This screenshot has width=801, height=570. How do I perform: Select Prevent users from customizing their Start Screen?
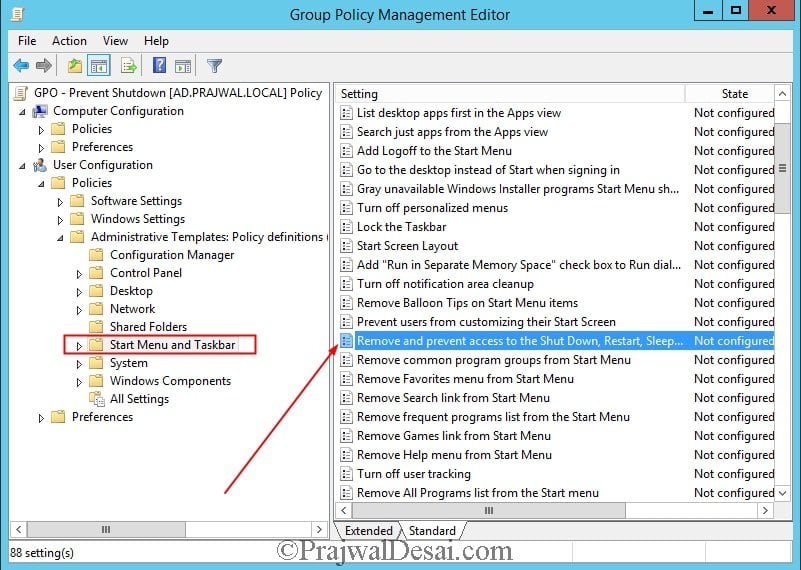click(556, 322)
